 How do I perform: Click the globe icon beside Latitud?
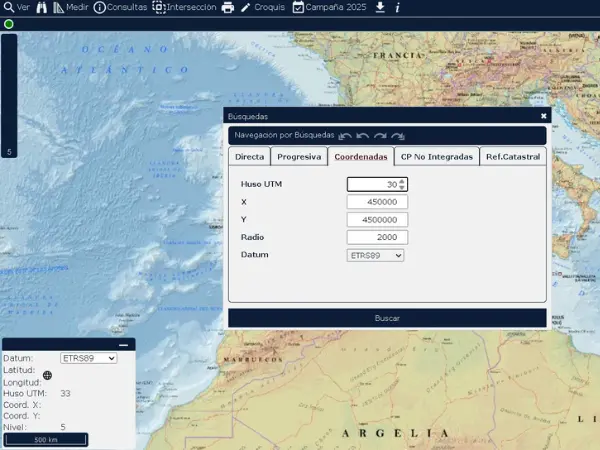tap(48, 375)
